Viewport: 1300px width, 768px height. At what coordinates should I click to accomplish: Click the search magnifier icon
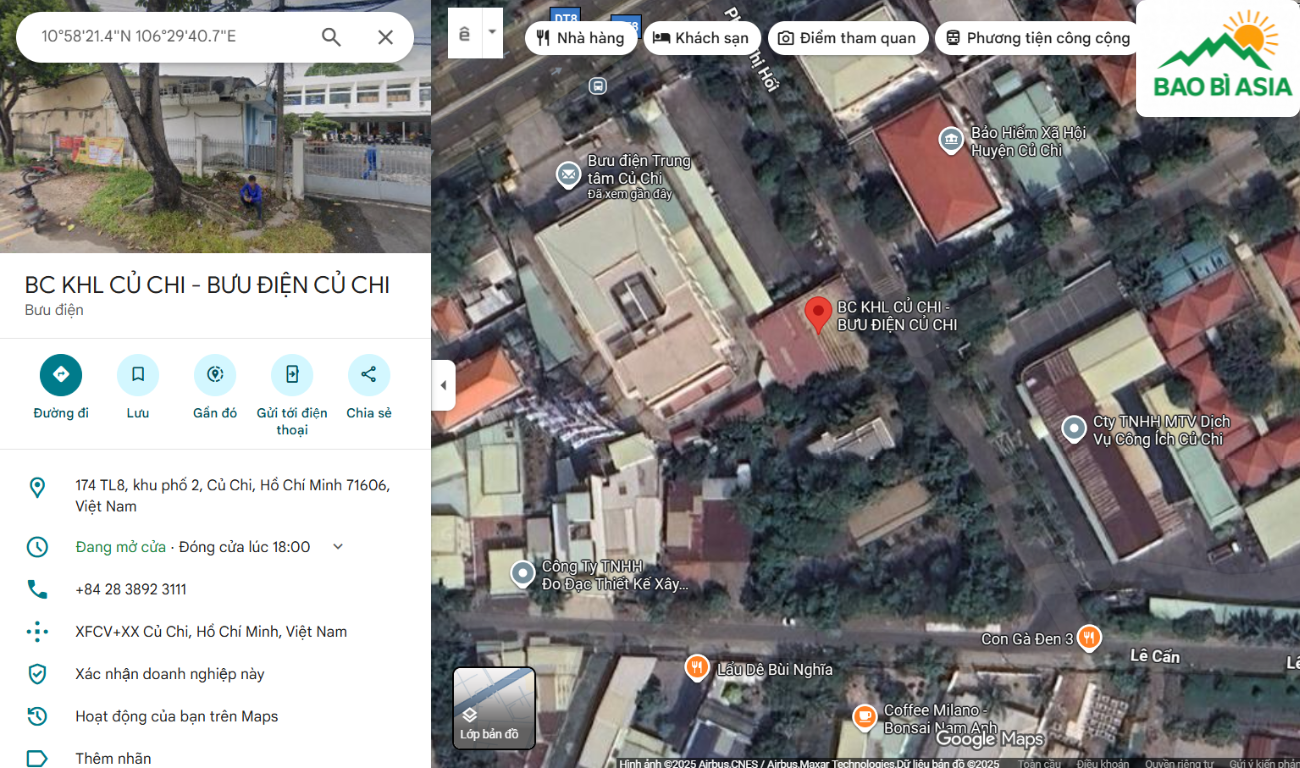(331, 37)
